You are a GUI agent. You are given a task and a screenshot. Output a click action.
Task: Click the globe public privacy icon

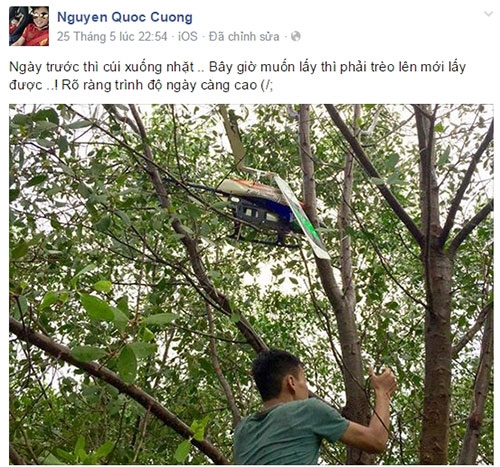pos(296,36)
